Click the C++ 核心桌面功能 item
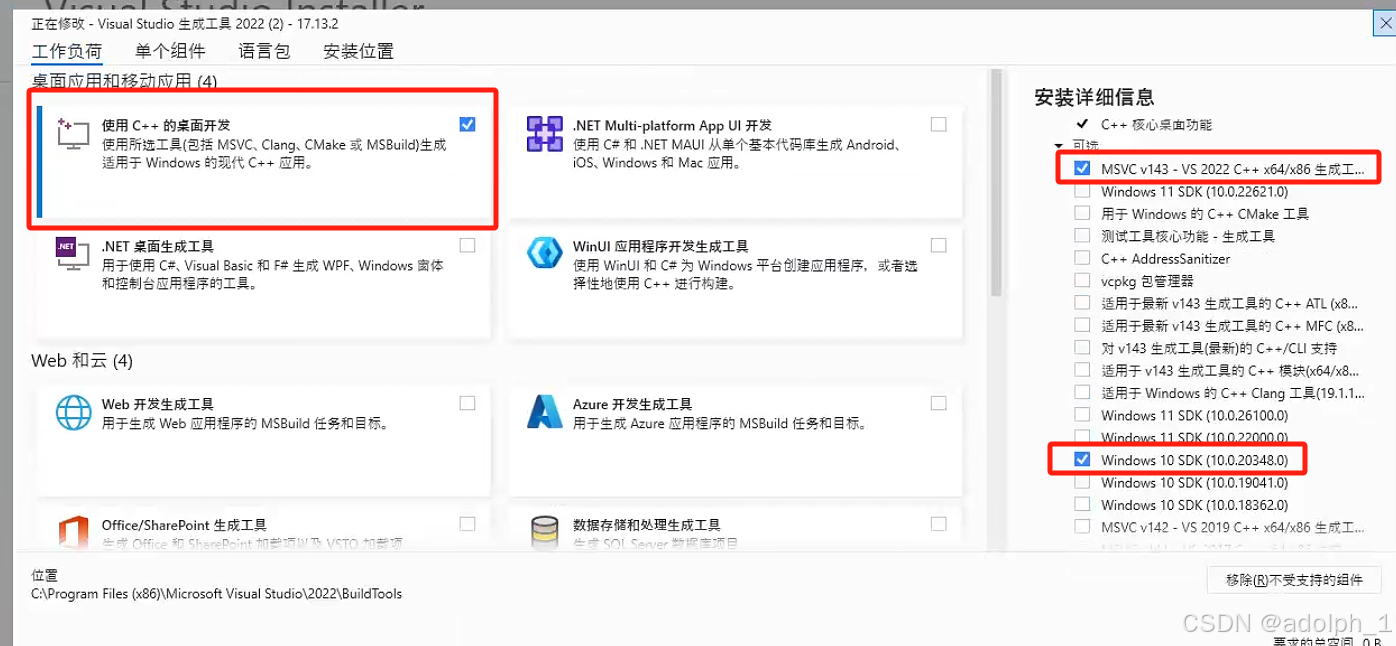1396x646 pixels. click(x=1156, y=124)
